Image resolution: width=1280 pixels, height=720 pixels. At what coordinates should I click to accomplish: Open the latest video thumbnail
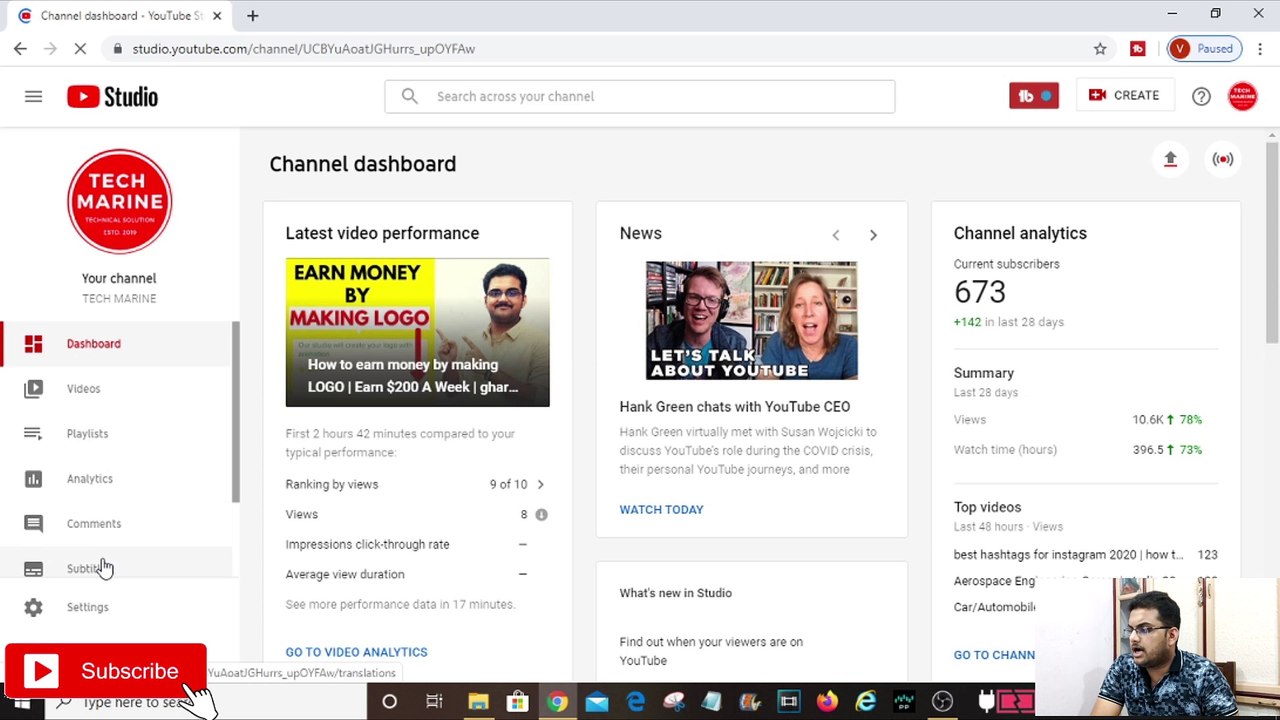tap(417, 332)
